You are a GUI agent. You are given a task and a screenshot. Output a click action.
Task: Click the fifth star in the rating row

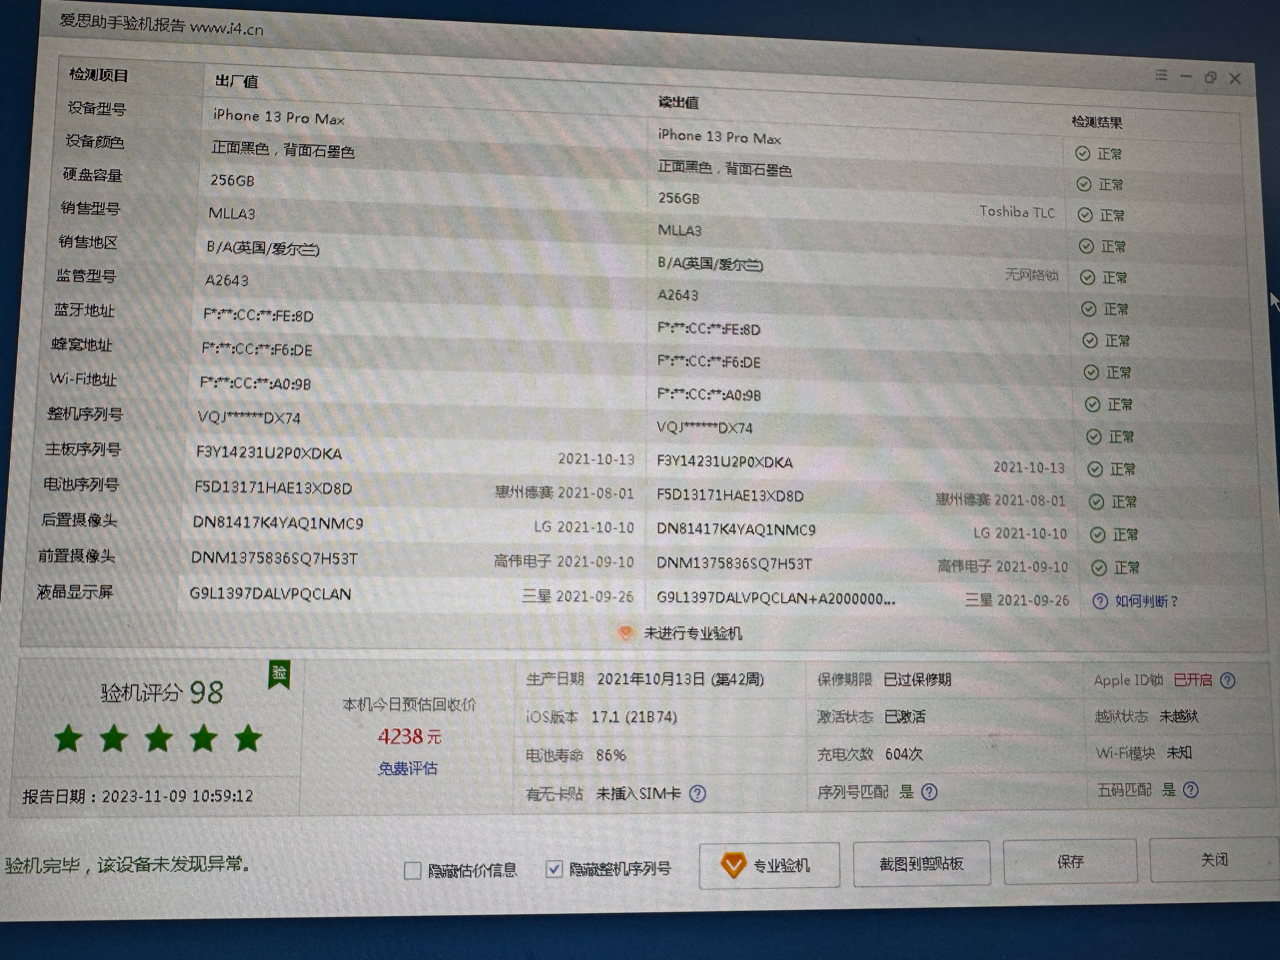click(246, 739)
